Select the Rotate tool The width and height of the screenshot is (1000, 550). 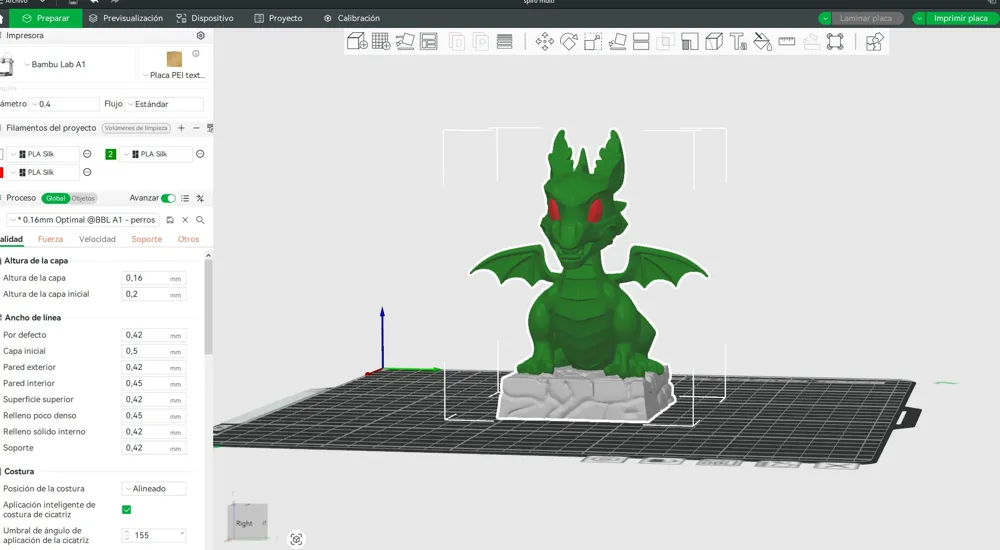[x=569, y=42]
